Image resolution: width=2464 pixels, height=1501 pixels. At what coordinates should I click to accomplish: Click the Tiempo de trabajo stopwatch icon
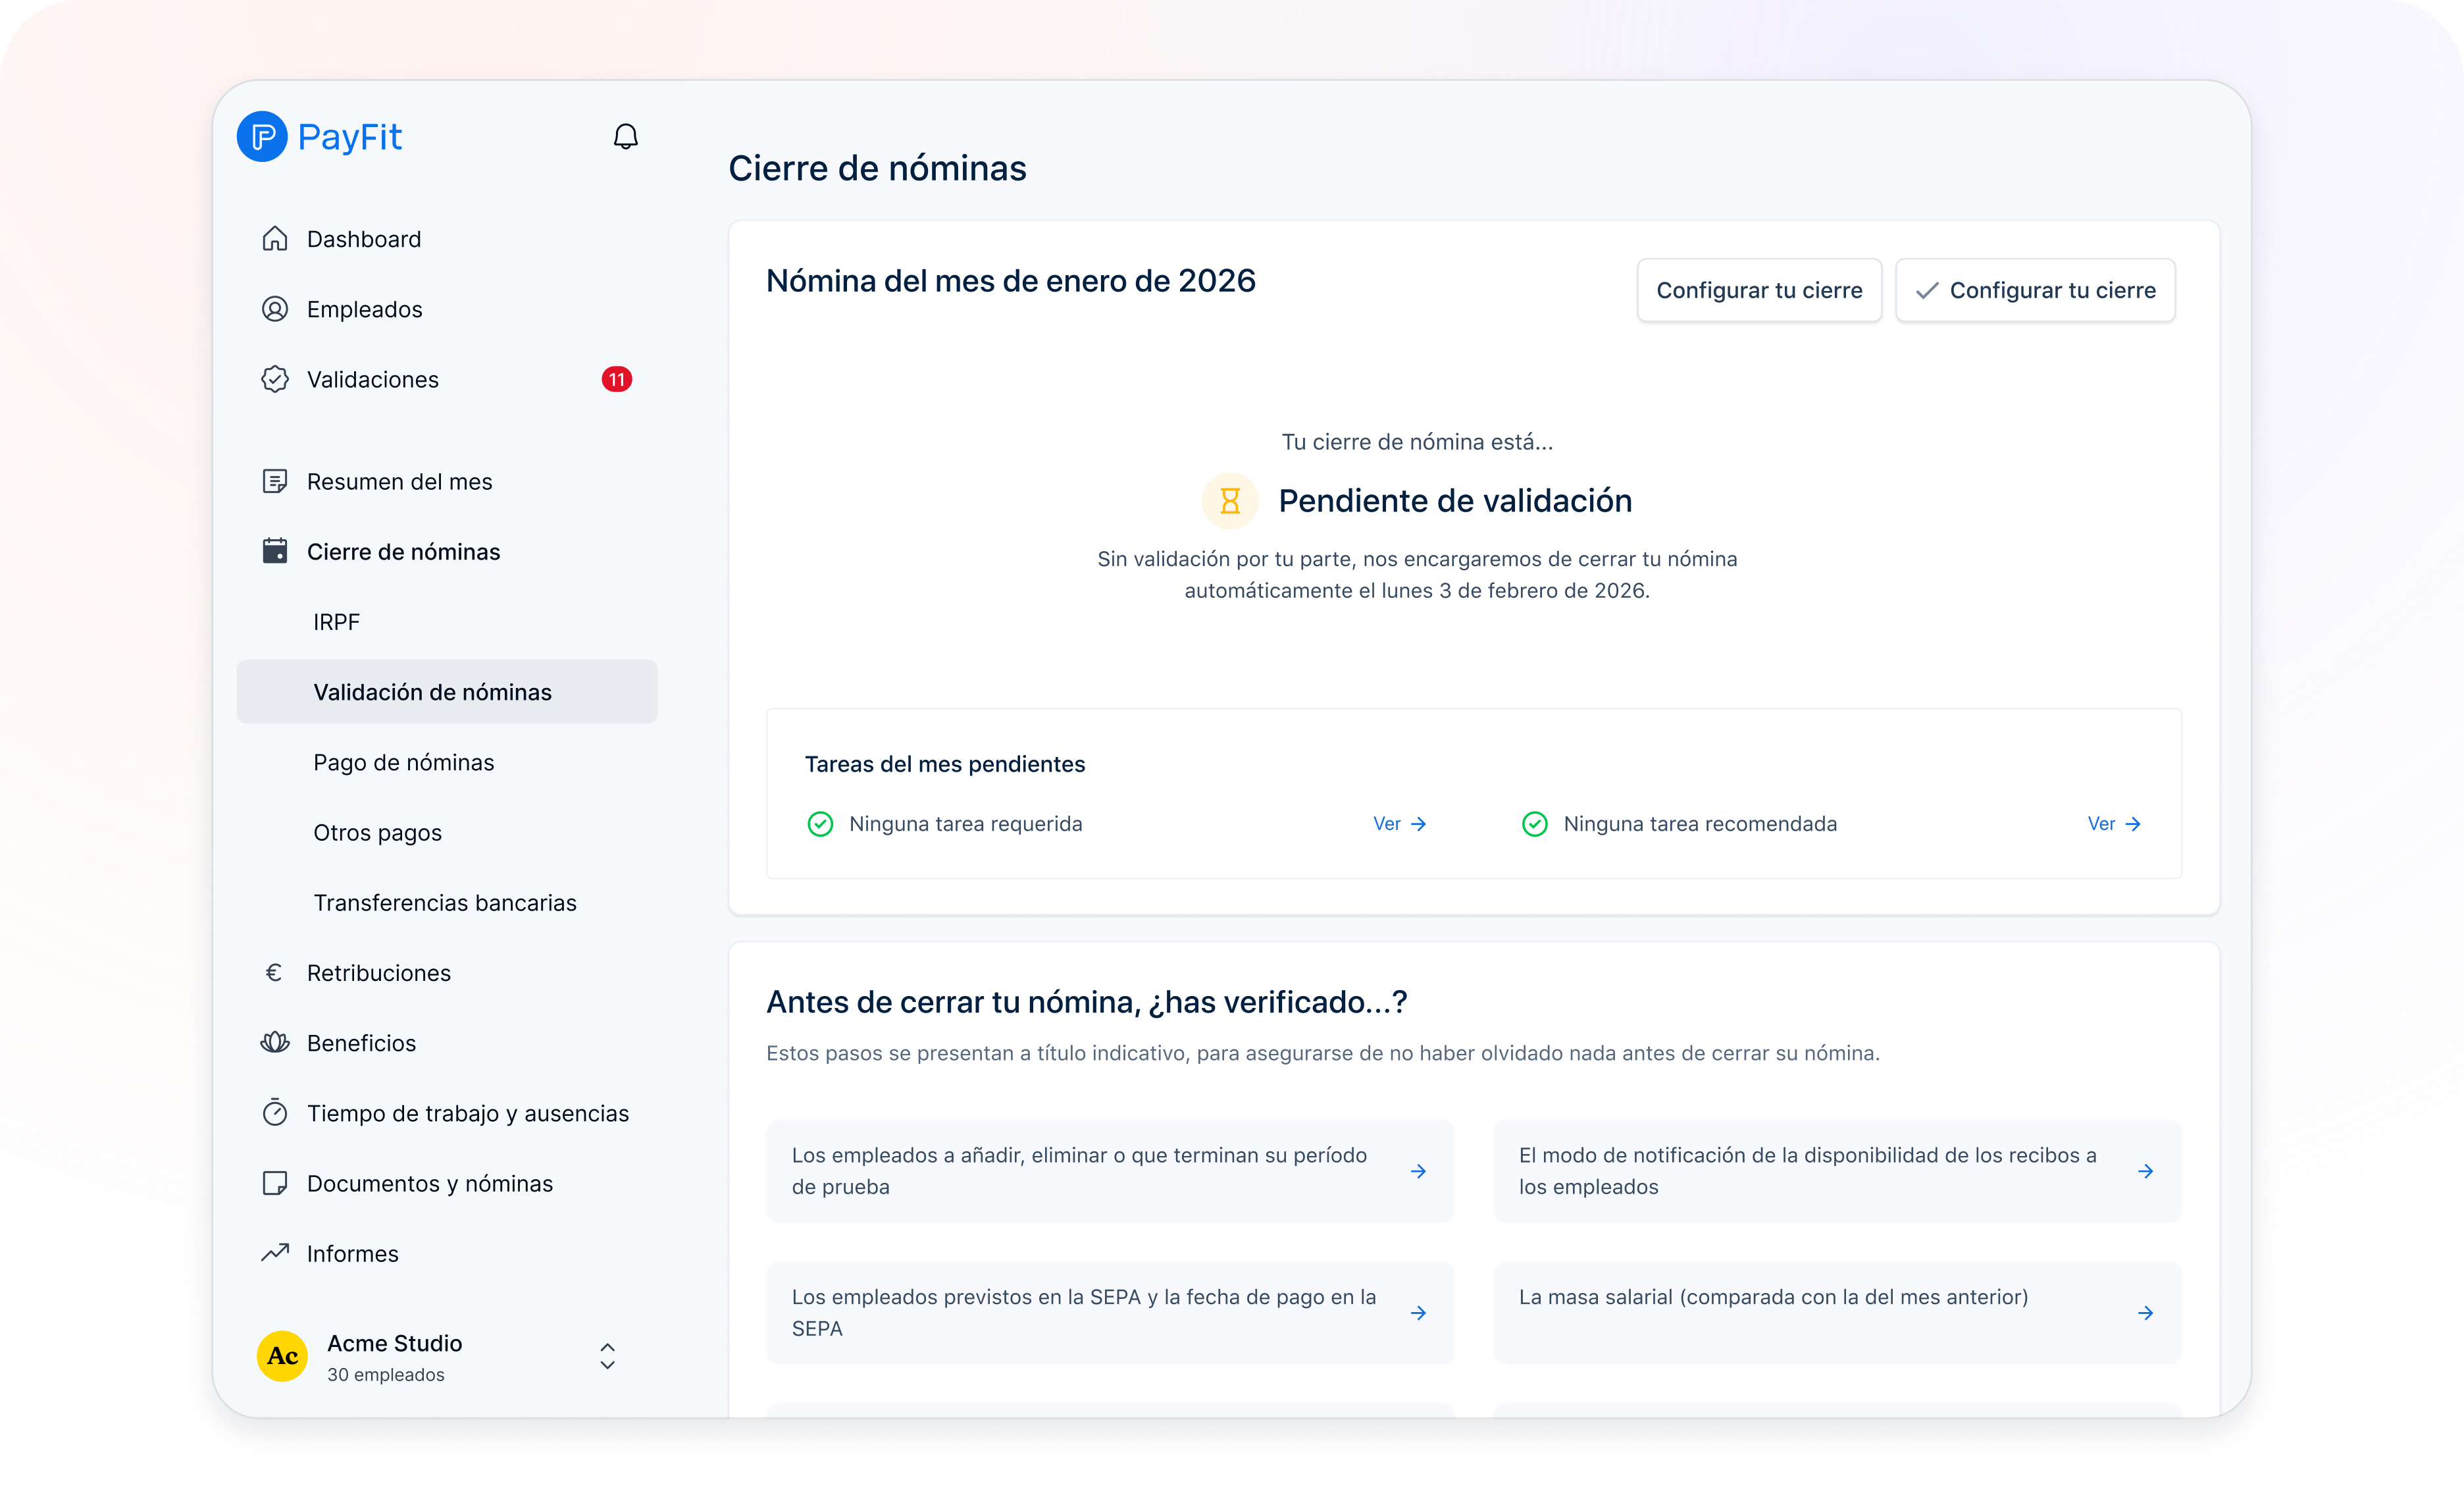(275, 1112)
